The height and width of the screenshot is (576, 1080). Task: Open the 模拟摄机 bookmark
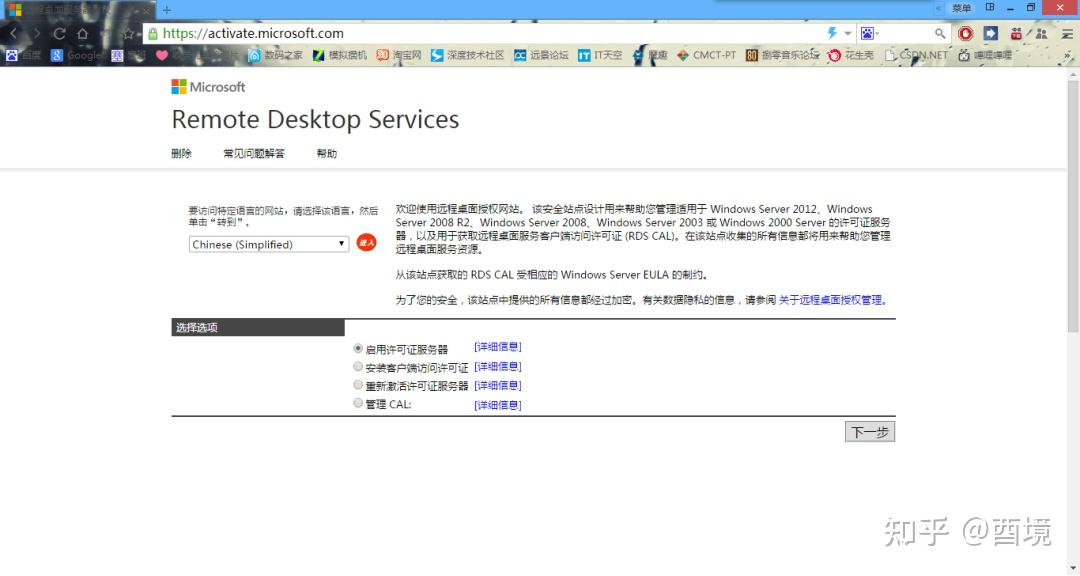pos(340,55)
